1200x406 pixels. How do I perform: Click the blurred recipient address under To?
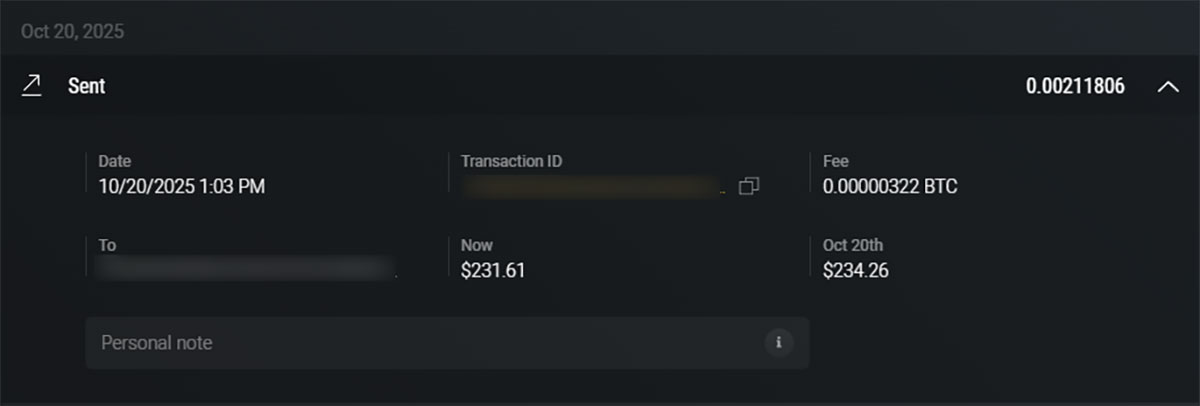click(x=246, y=269)
